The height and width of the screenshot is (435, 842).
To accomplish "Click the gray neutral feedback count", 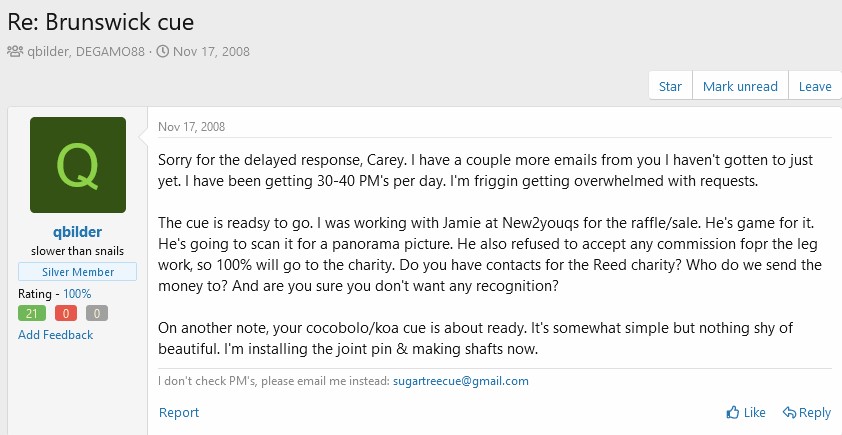I will (x=97, y=313).
